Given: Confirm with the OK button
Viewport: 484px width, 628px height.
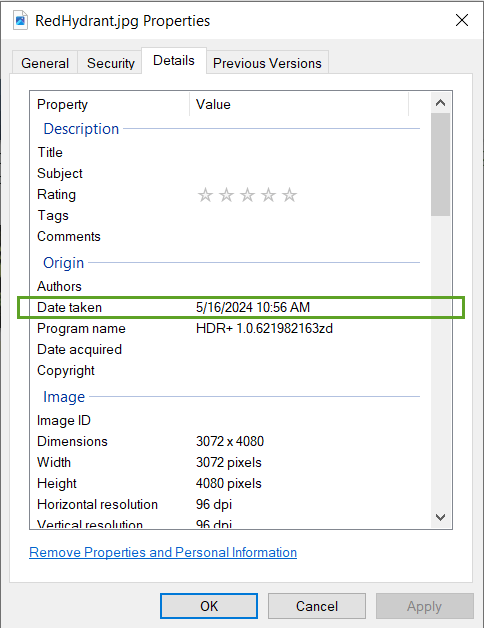Looking at the screenshot, I should (209, 606).
